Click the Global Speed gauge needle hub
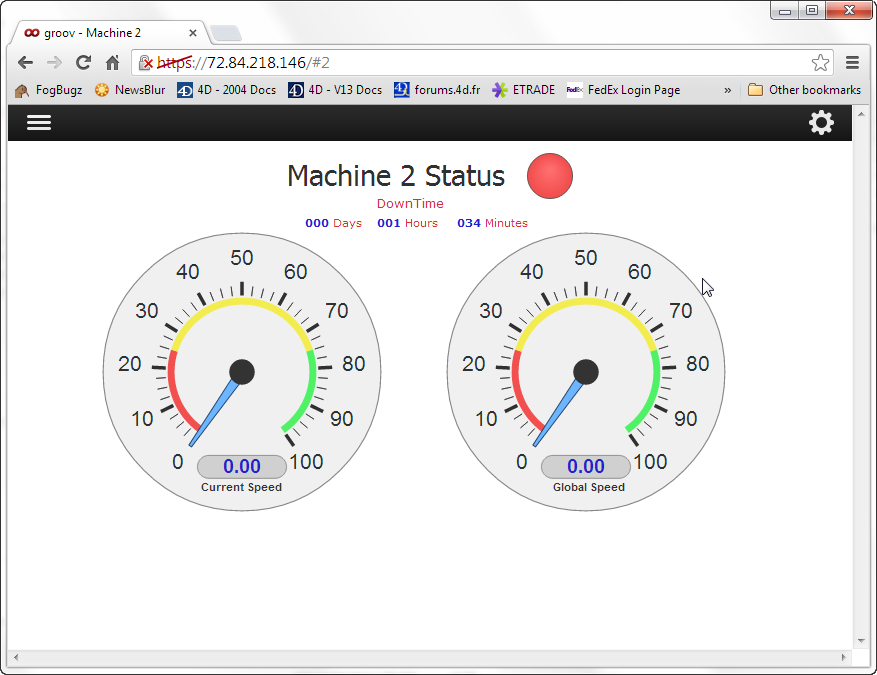The image size is (877, 675). tap(586, 372)
